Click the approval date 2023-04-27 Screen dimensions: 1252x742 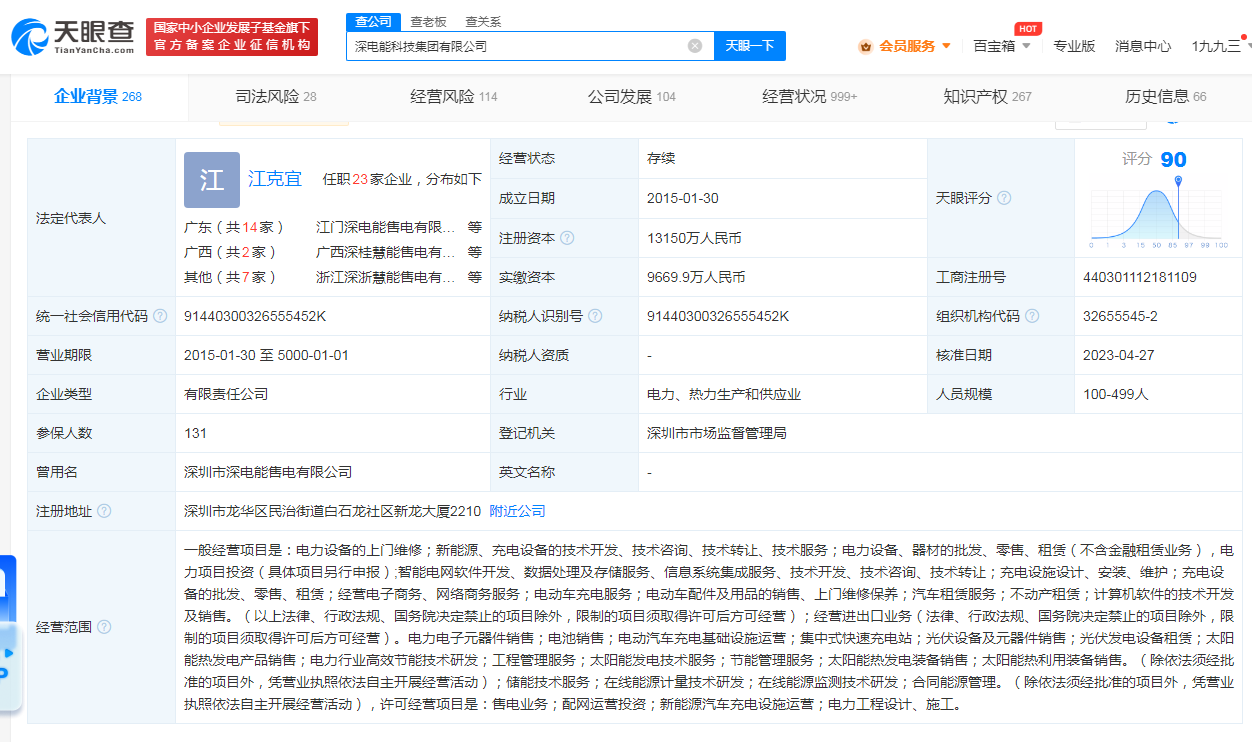pyautogui.click(x=1119, y=355)
